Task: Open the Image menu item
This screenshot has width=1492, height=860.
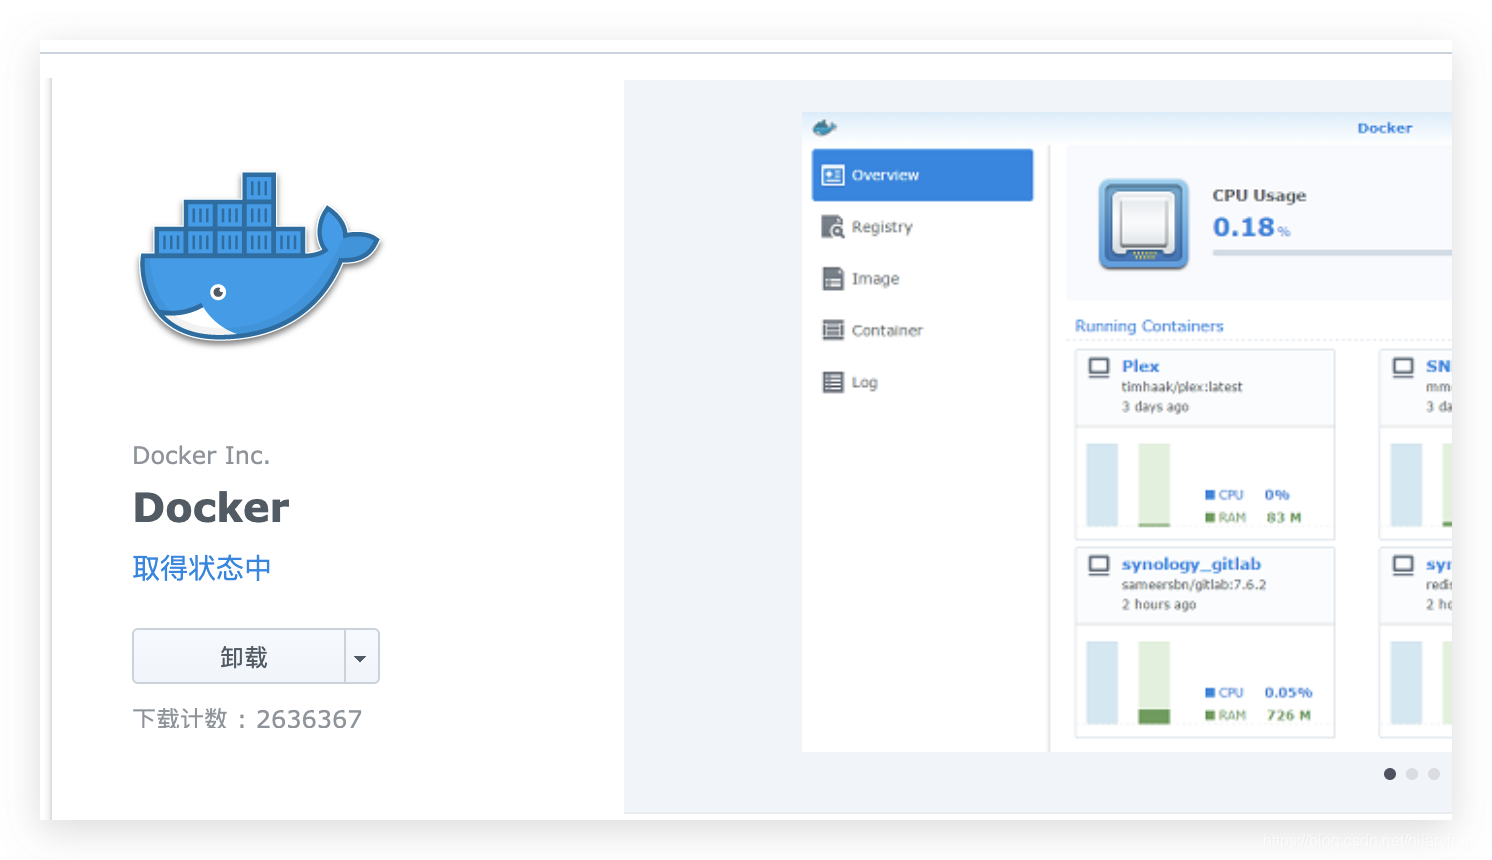Action: click(922, 279)
